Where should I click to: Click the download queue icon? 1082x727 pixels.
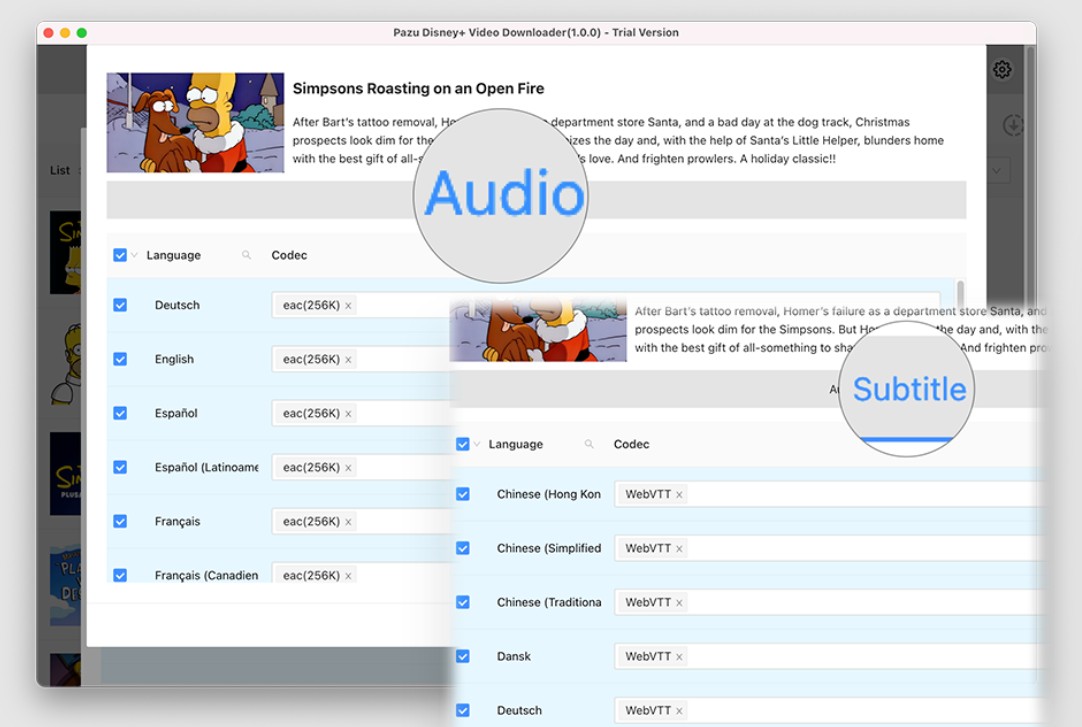pyautogui.click(x=1012, y=125)
